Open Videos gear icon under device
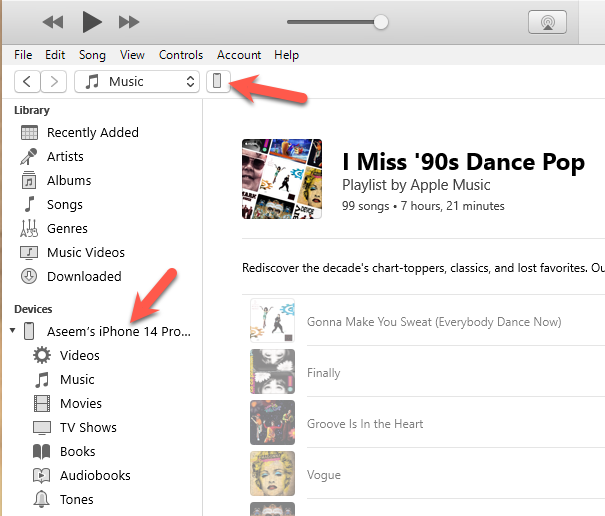 click(42, 355)
